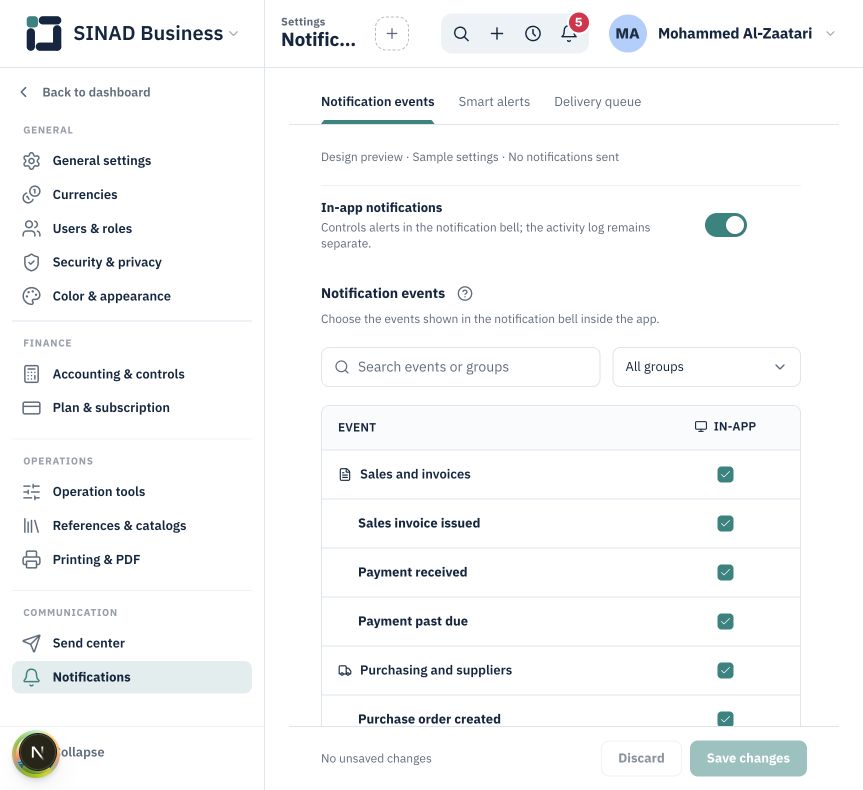Uncheck the Payment past due checkbox
863x790 pixels.
pyautogui.click(x=725, y=622)
